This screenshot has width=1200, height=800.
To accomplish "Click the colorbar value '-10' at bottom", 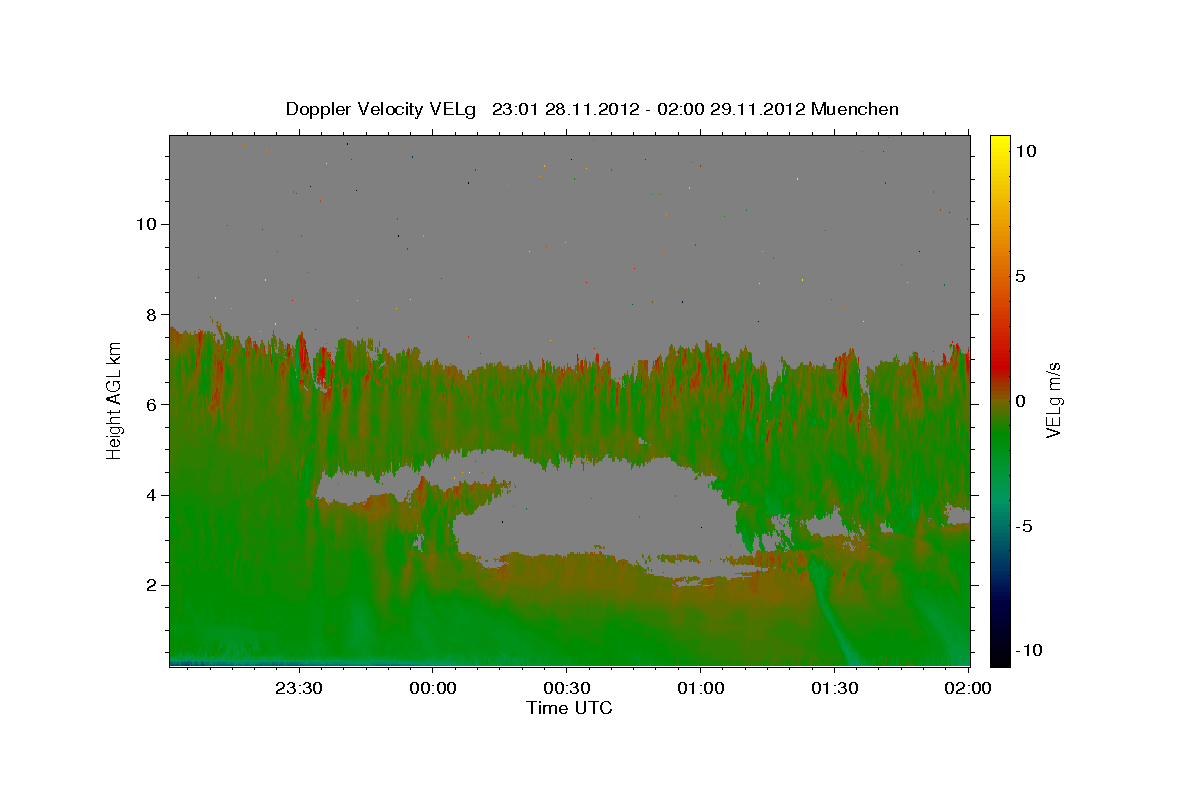I will (x=1028, y=651).
